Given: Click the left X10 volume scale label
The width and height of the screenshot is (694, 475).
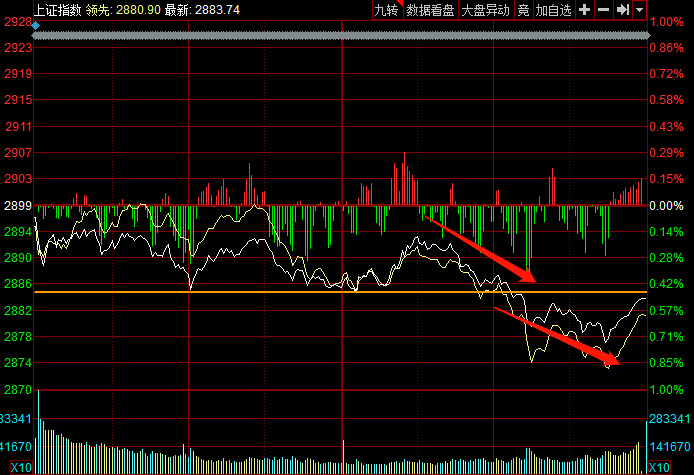Looking at the screenshot, I should point(21,467).
